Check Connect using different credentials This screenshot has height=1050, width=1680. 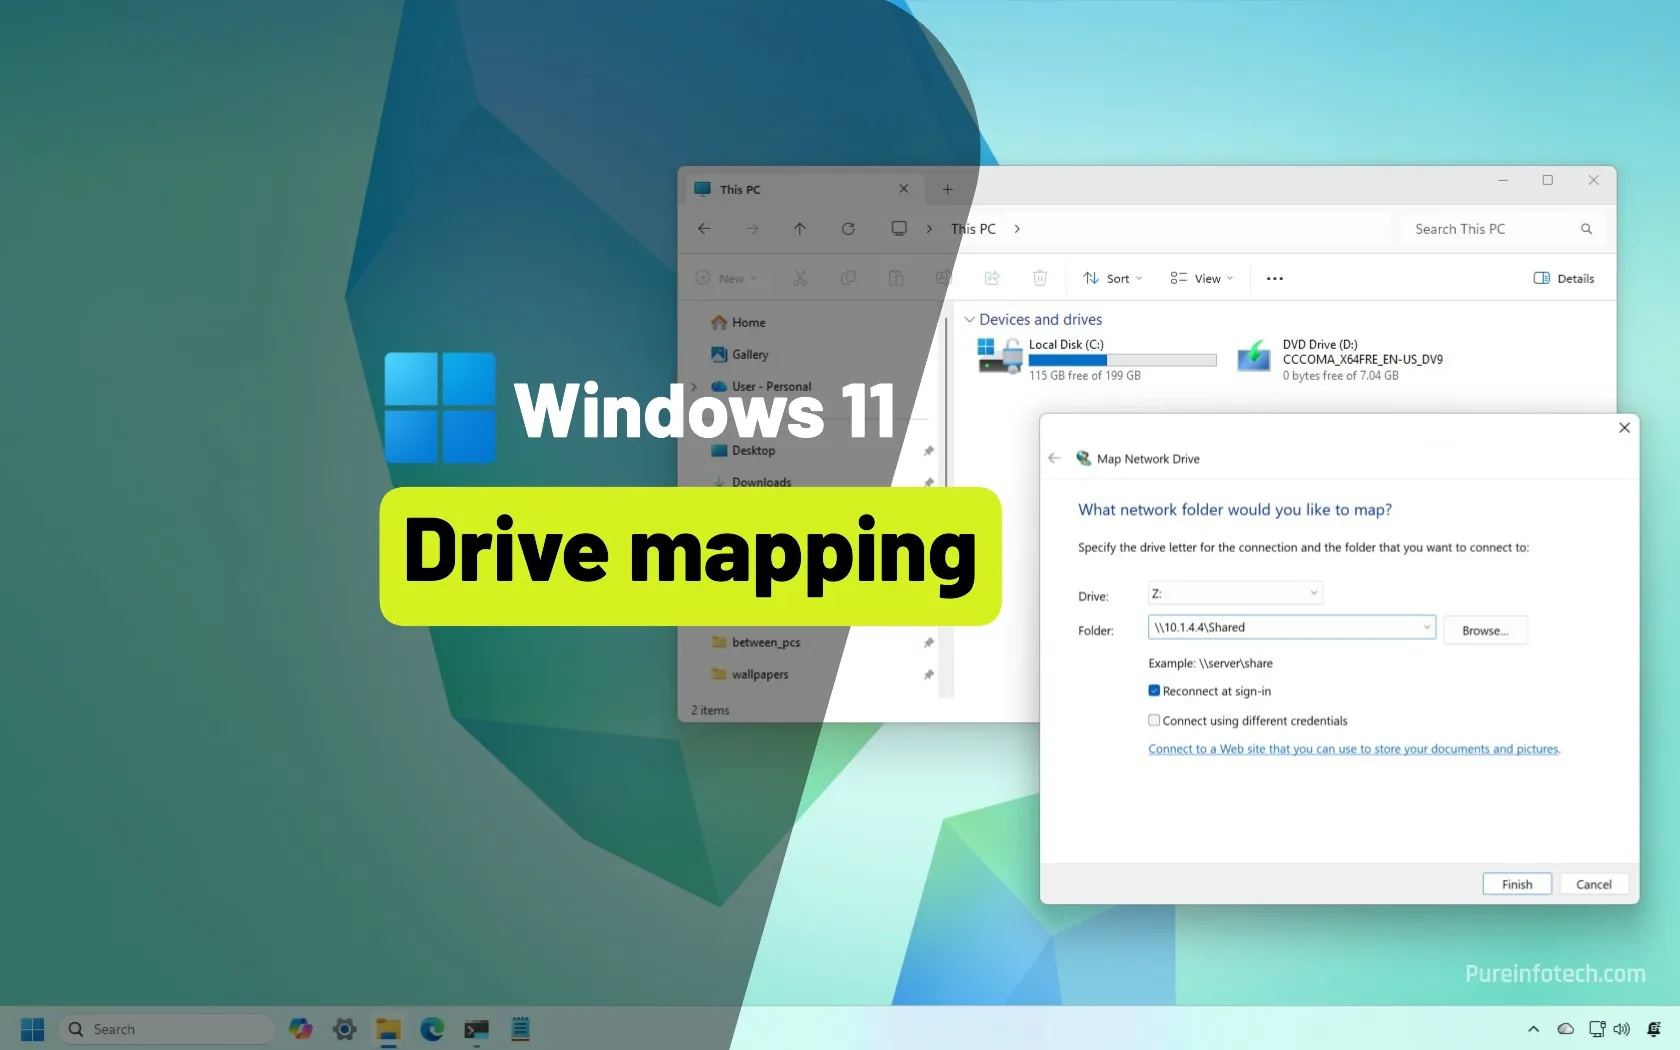click(x=1153, y=720)
